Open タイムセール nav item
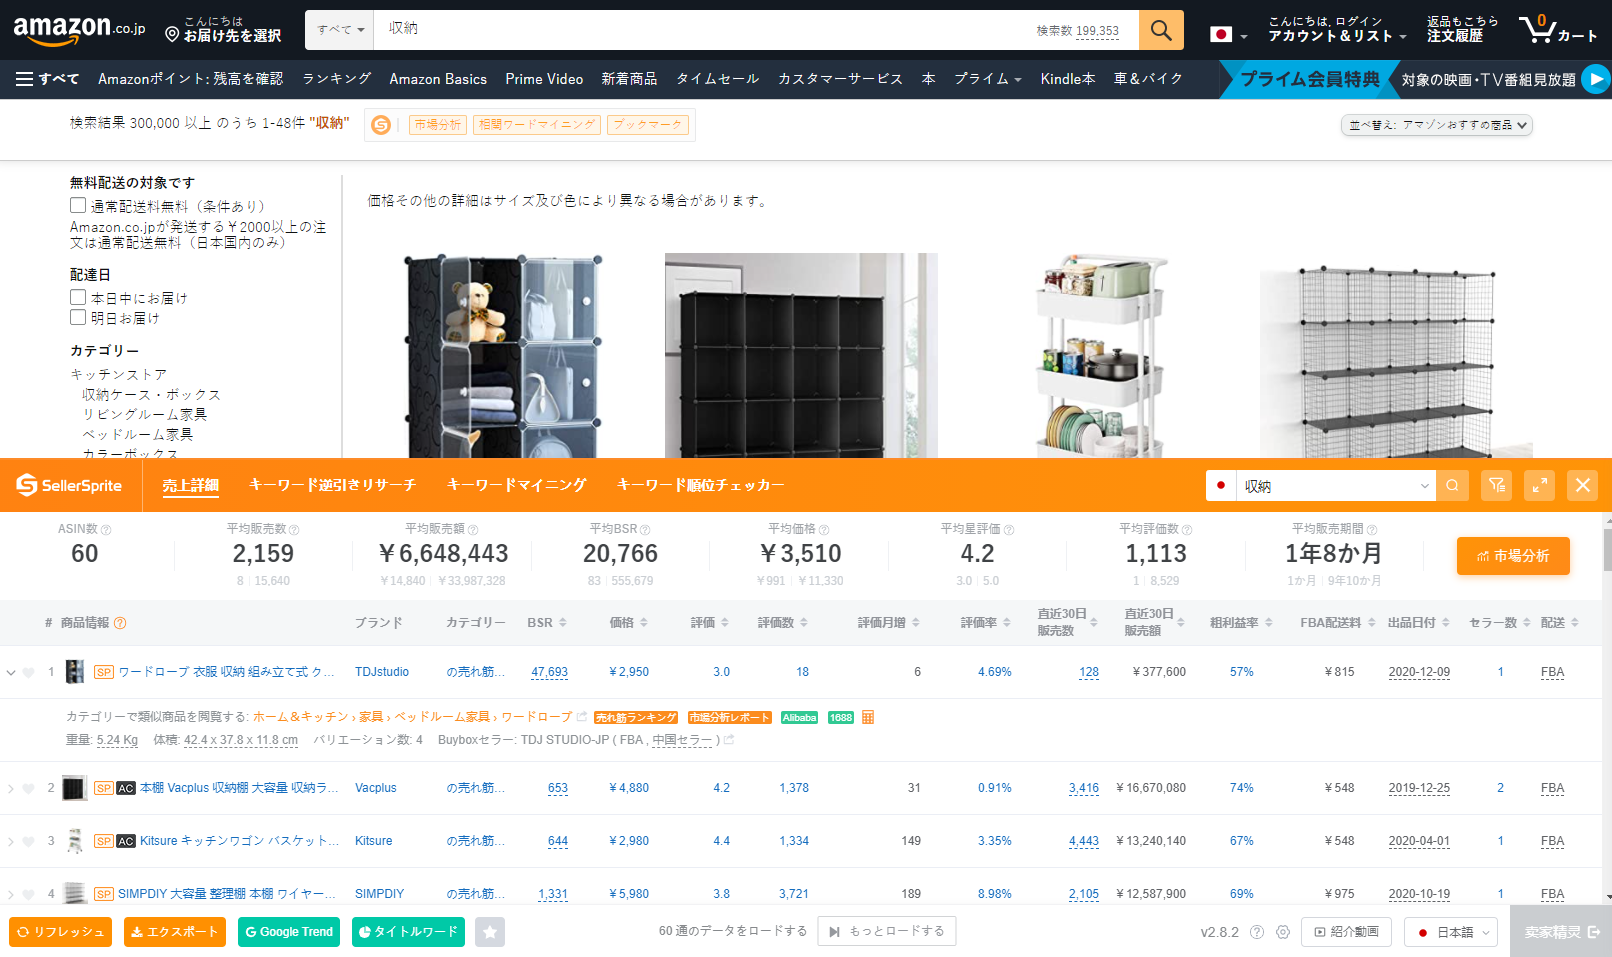1612x957 pixels. [718, 79]
